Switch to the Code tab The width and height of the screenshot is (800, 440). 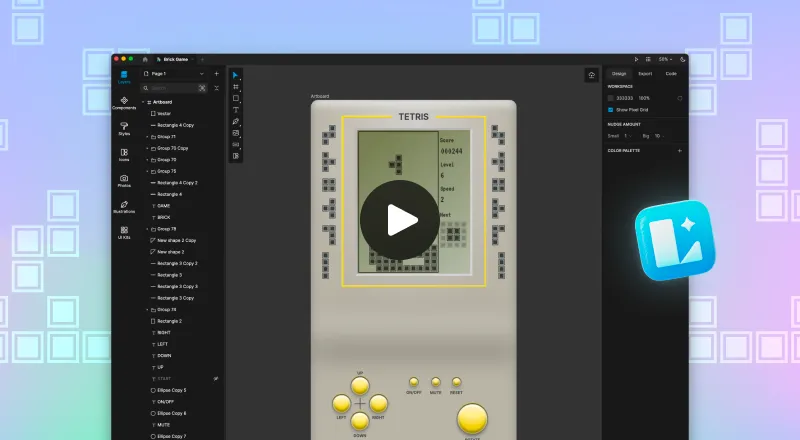(671, 74)
